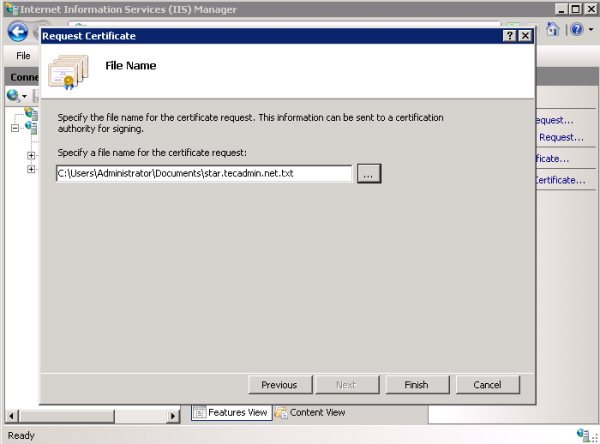Open the Help question mark icon
This screenshot has height=444, width=600.
tap(576, 31)
